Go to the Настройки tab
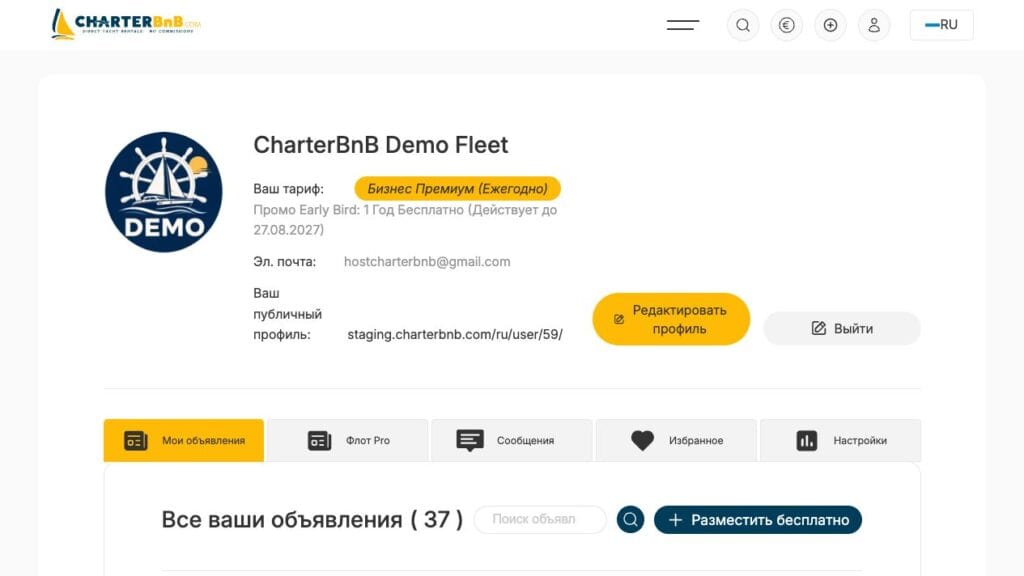1024x576 pixels. coord(840,440)
